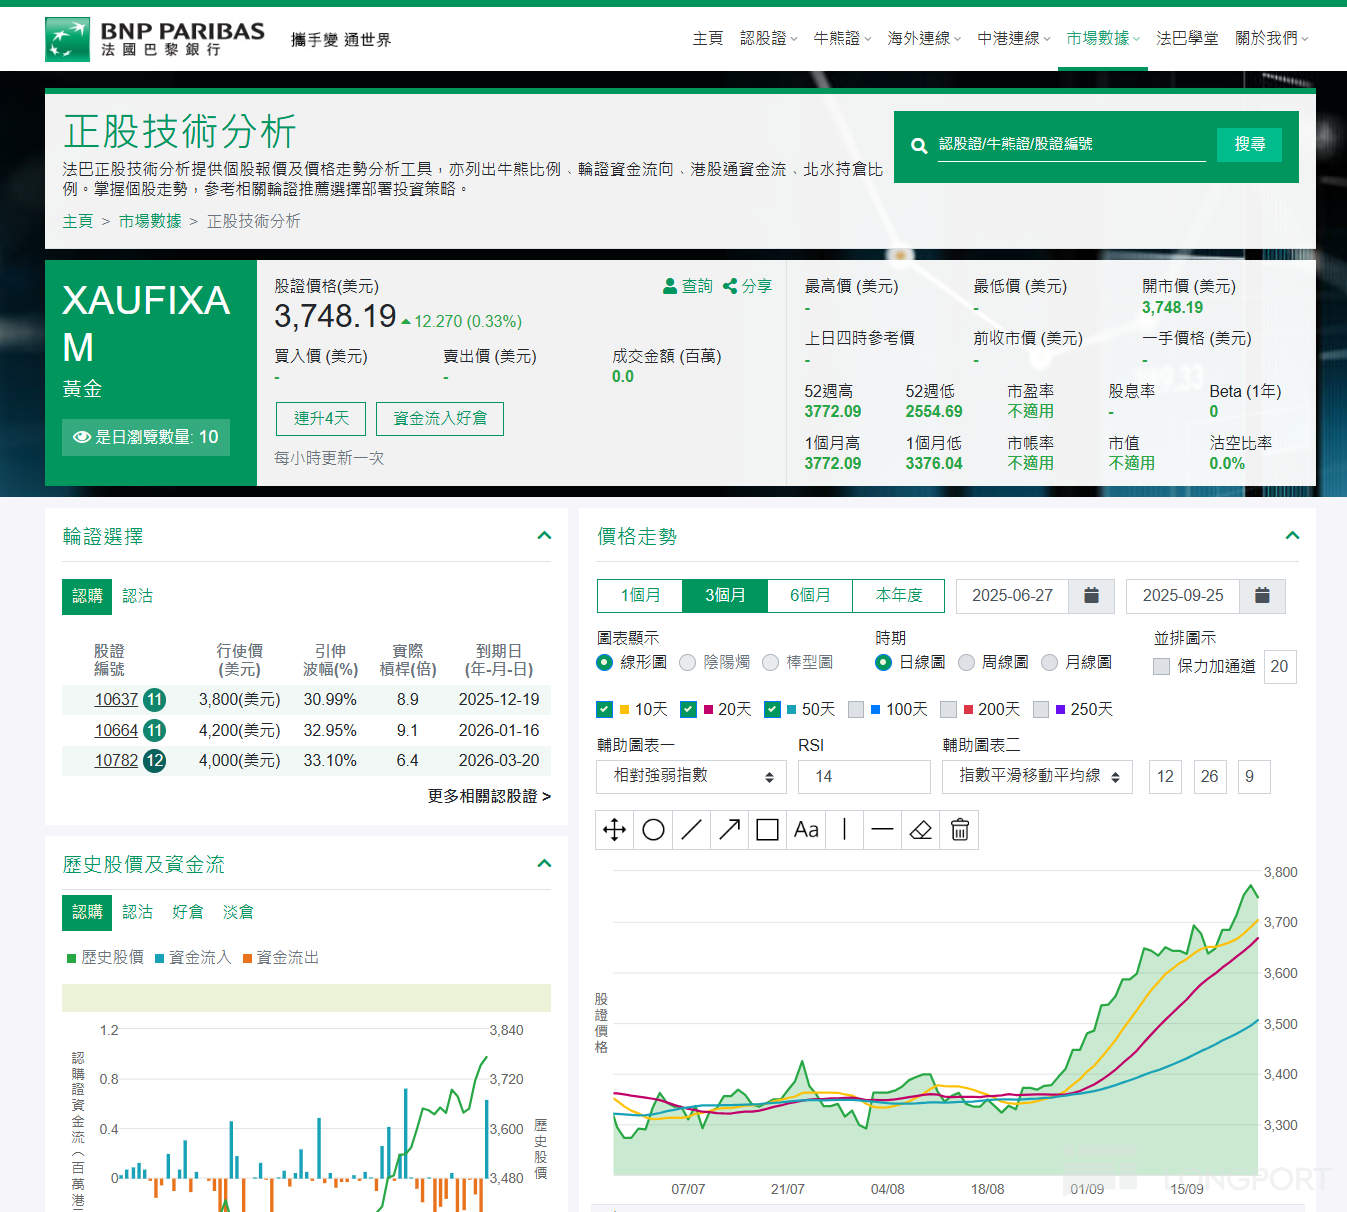Click the badge next to 10782

[154, 761]
